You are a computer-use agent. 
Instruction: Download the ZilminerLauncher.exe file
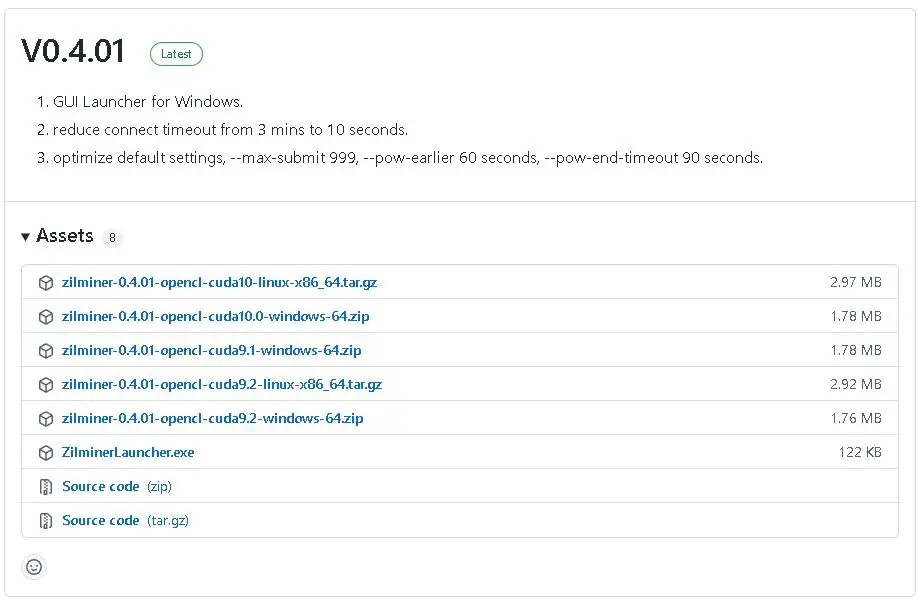click(x=128, y=452)
